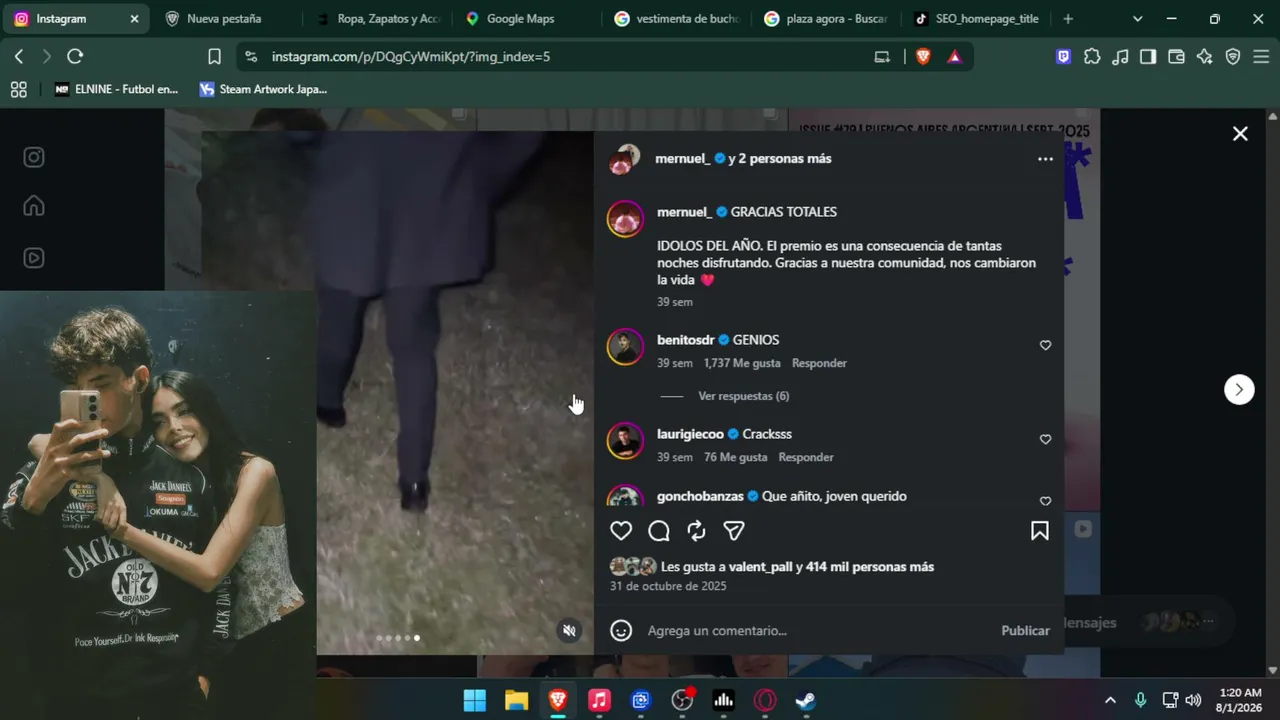1280x720 pixels.
Task: Open the emoji picker for the comment
Action: click(x=621, y=631)
